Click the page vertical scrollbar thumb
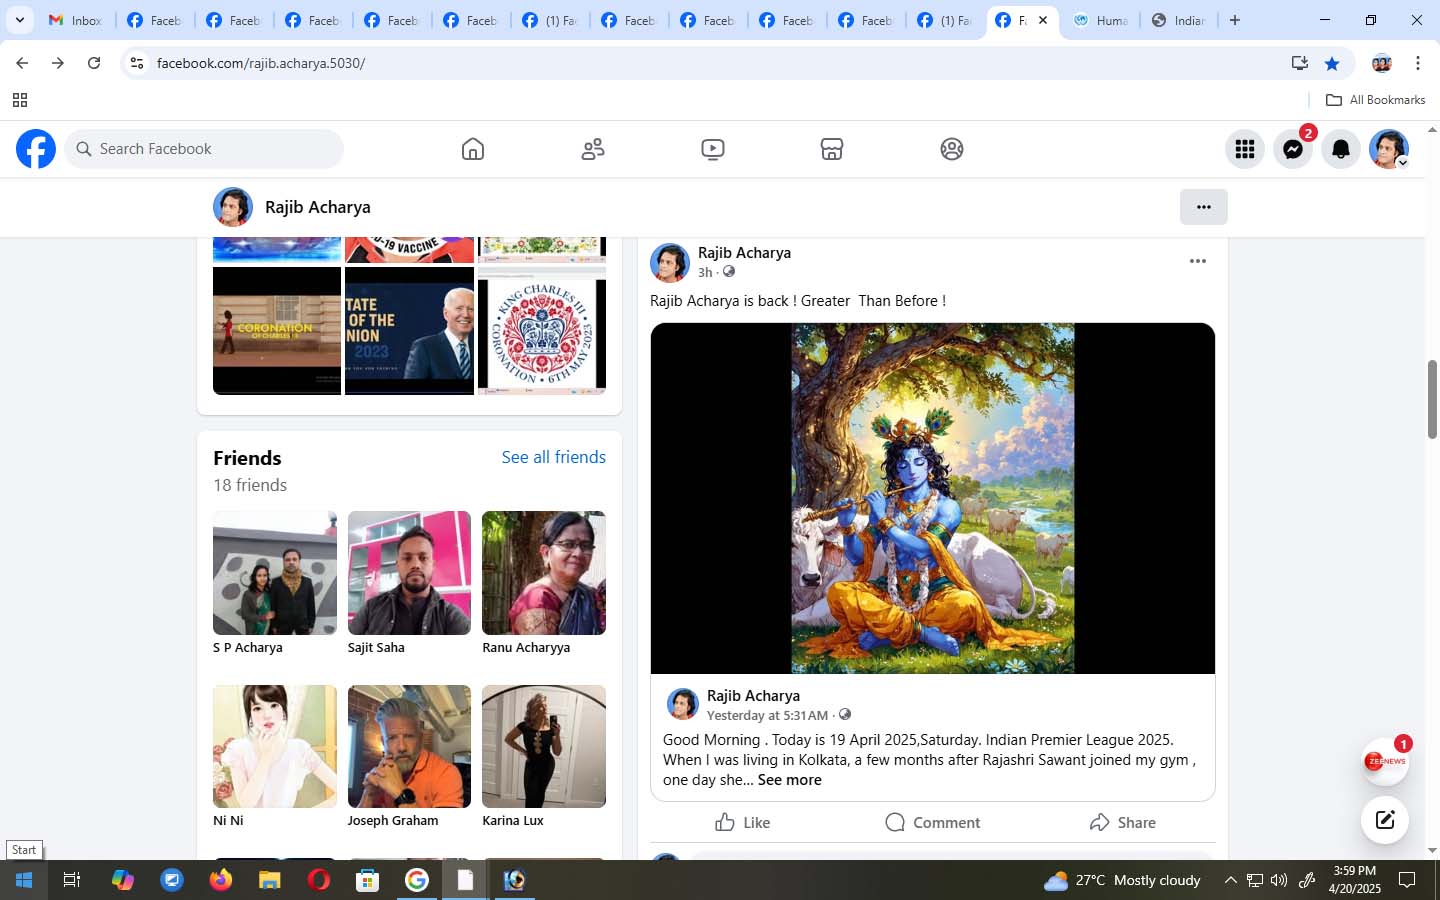The height and width of the screenshot is (900, 1440). [1432, 399]
